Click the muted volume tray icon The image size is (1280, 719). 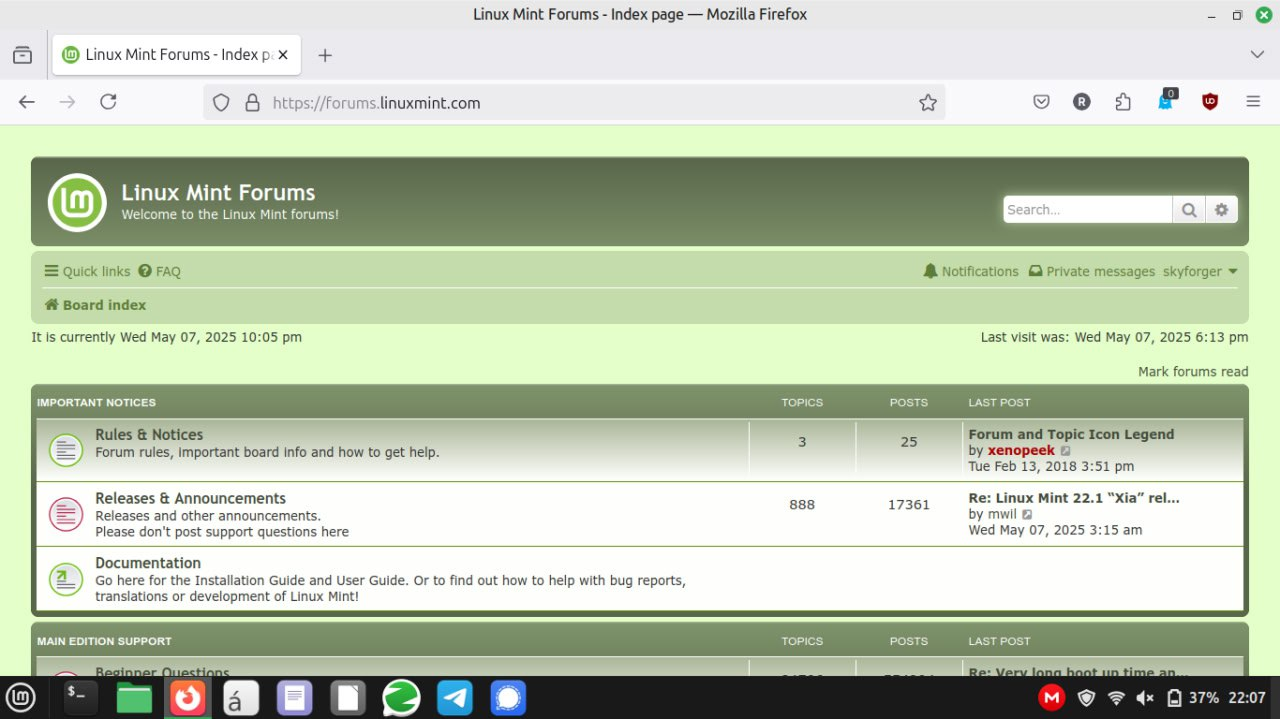(1145, 697)
